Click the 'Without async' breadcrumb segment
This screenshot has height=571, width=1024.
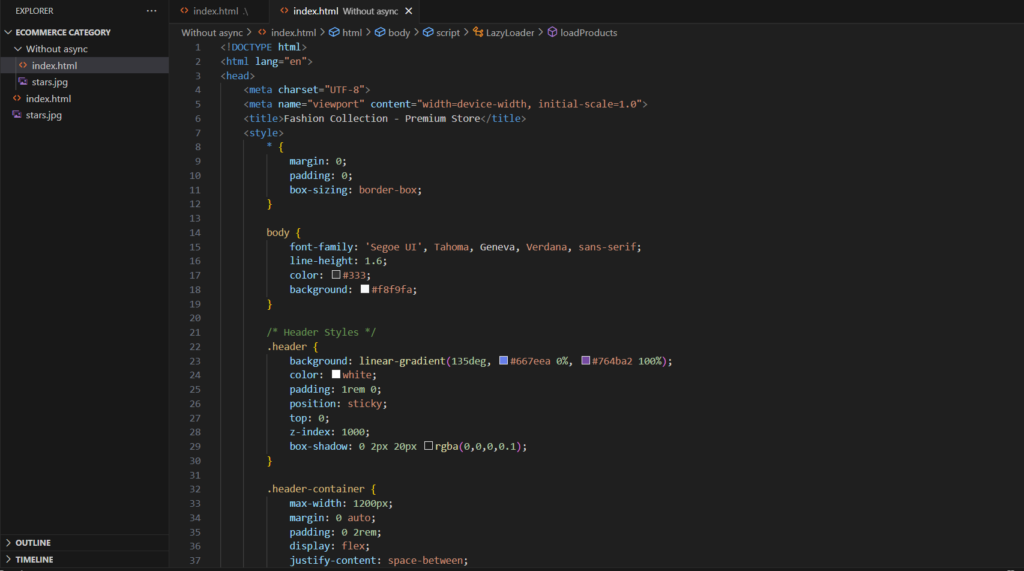(211, 32)
